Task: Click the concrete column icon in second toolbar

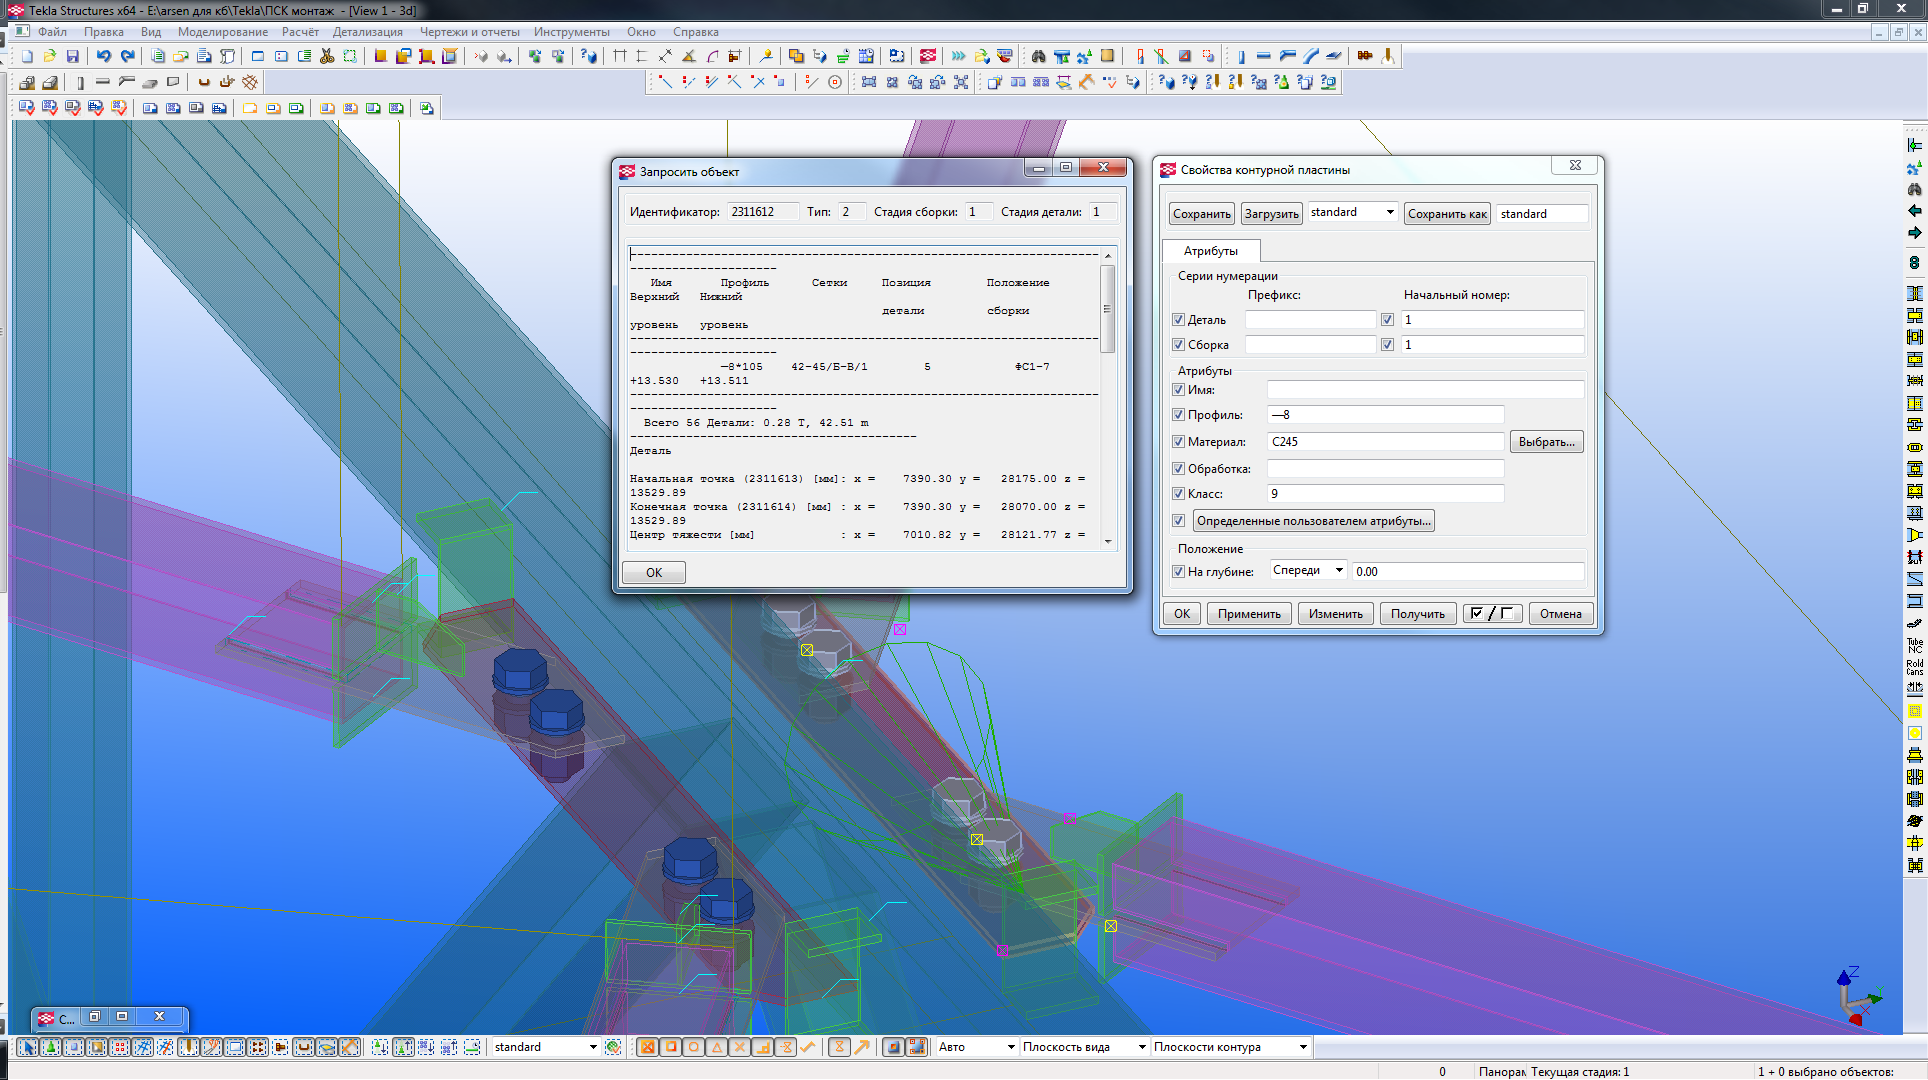Action: coord(80,82)
